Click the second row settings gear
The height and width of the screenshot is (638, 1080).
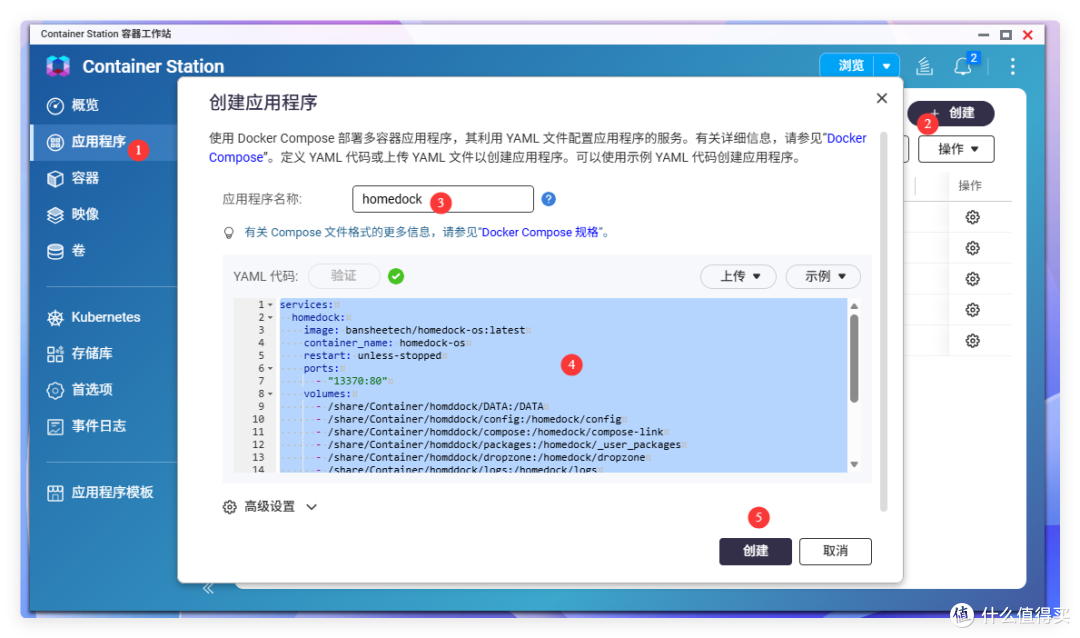973,248
